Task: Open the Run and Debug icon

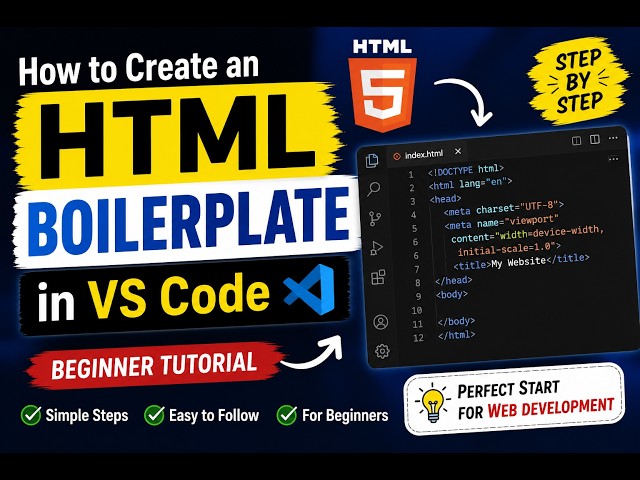Action: [x=376, y=248]
